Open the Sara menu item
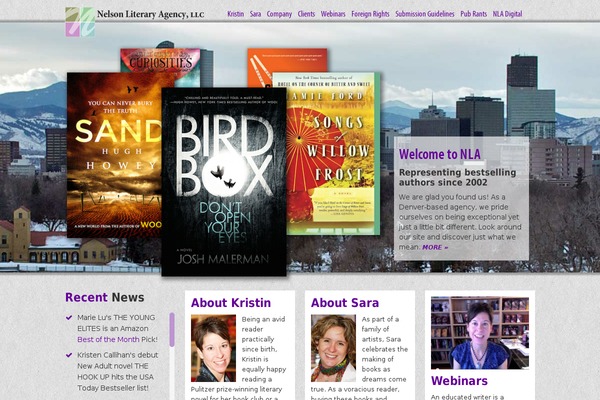The height and width of the screenshot is (400, 600). point(255,14)
